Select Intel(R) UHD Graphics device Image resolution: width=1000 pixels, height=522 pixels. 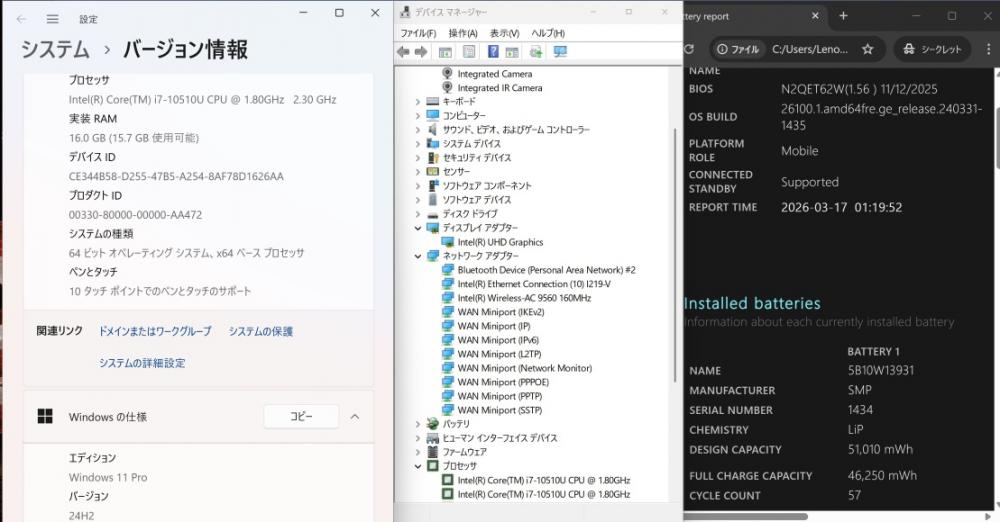point(500,242)
